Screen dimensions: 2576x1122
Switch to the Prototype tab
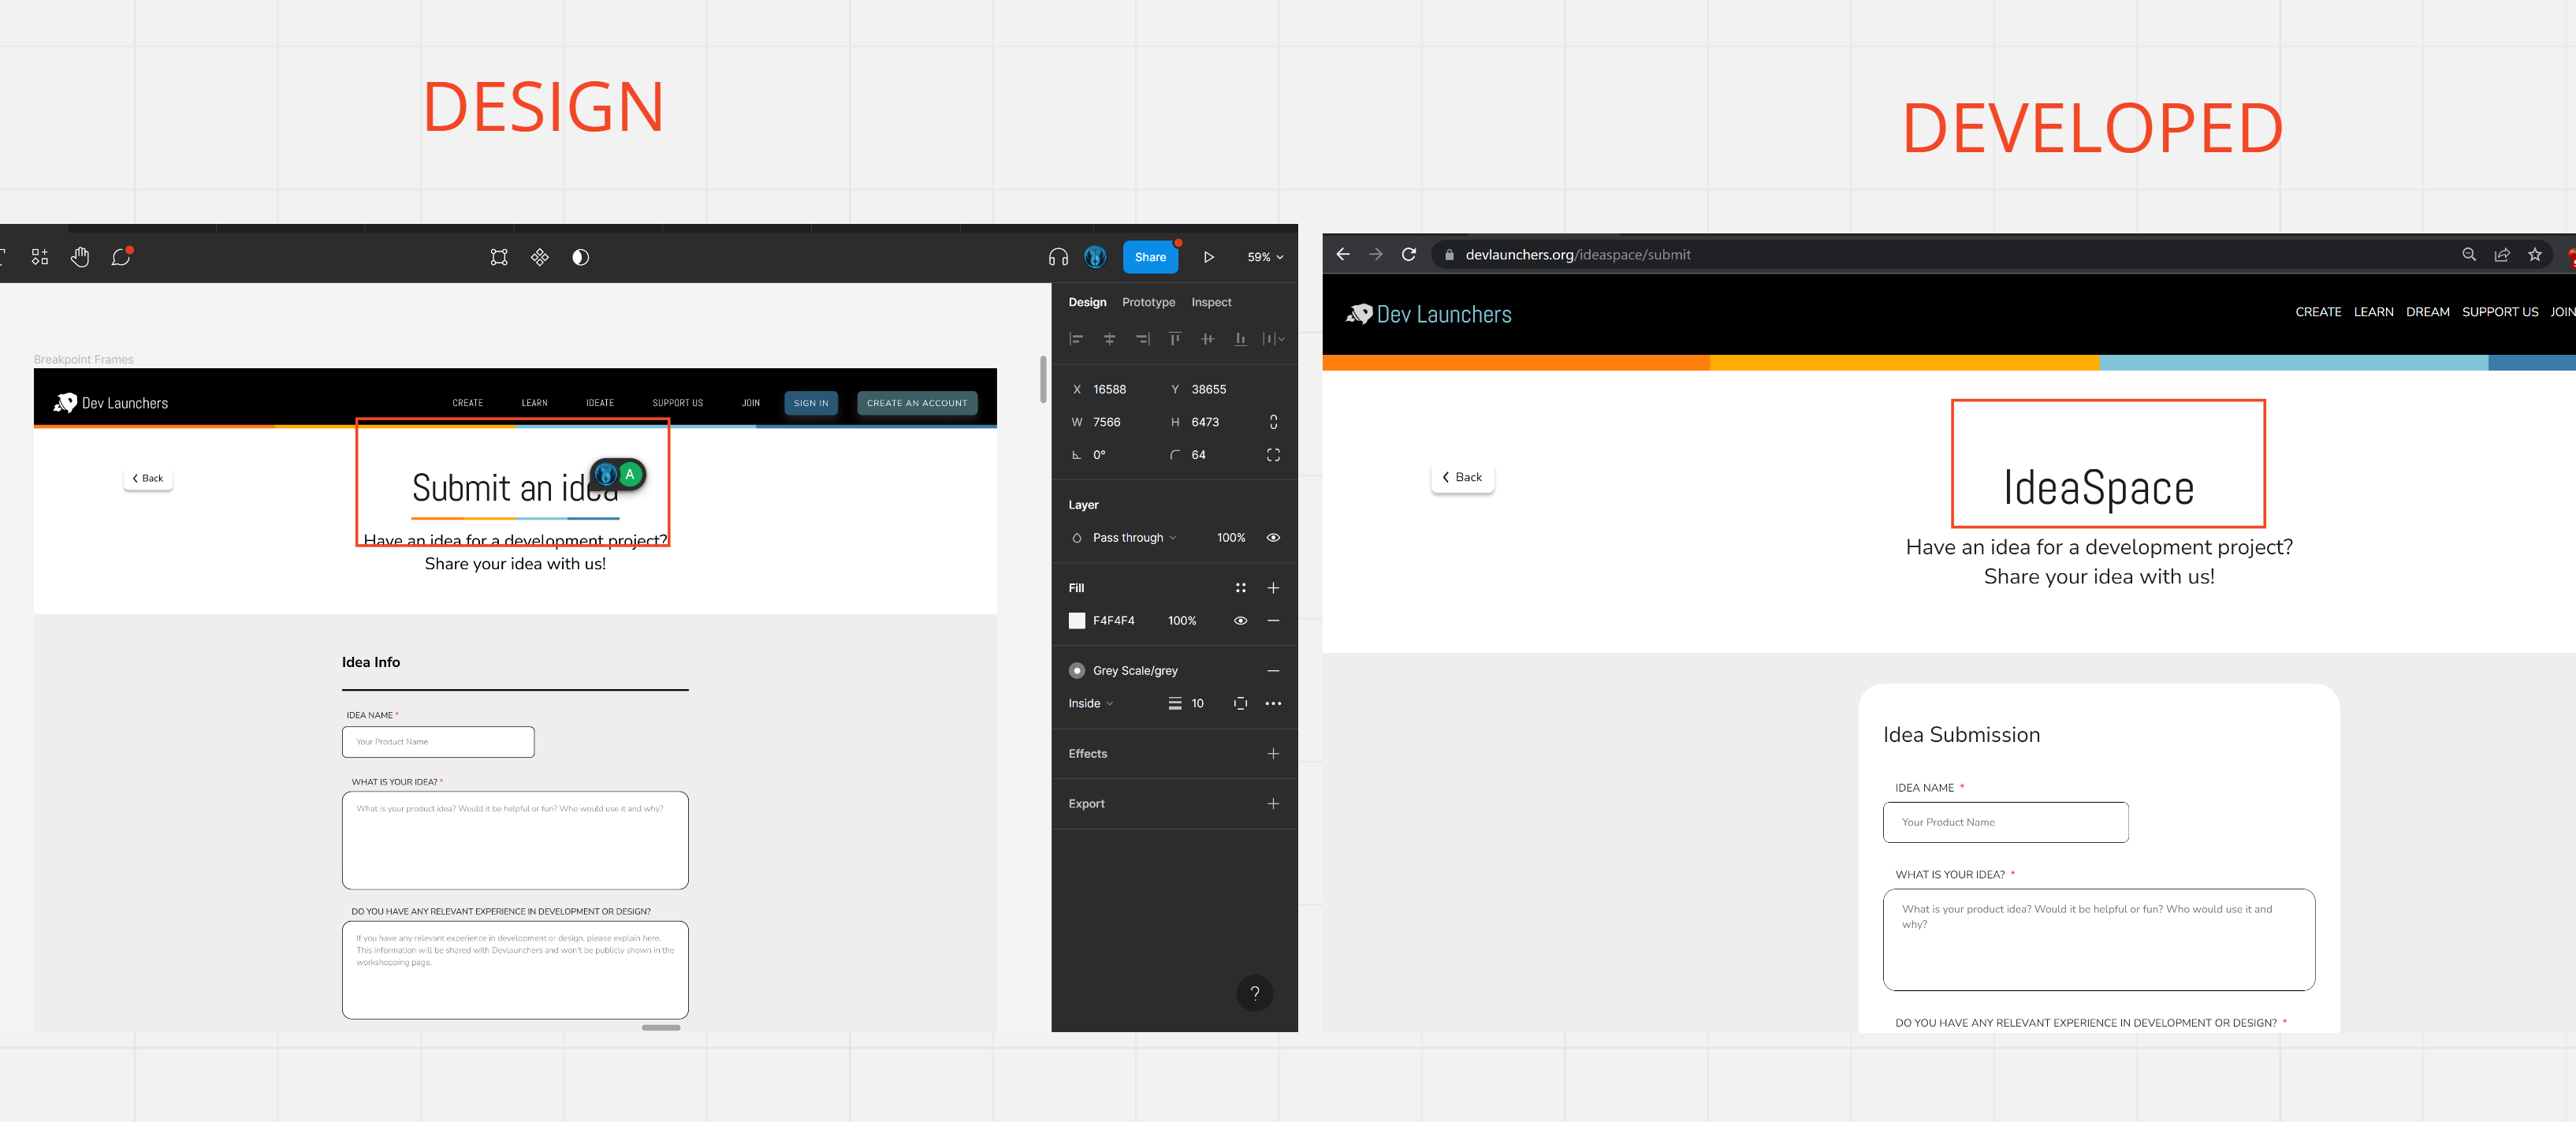pyautogui.click(x=1148, y=302)
